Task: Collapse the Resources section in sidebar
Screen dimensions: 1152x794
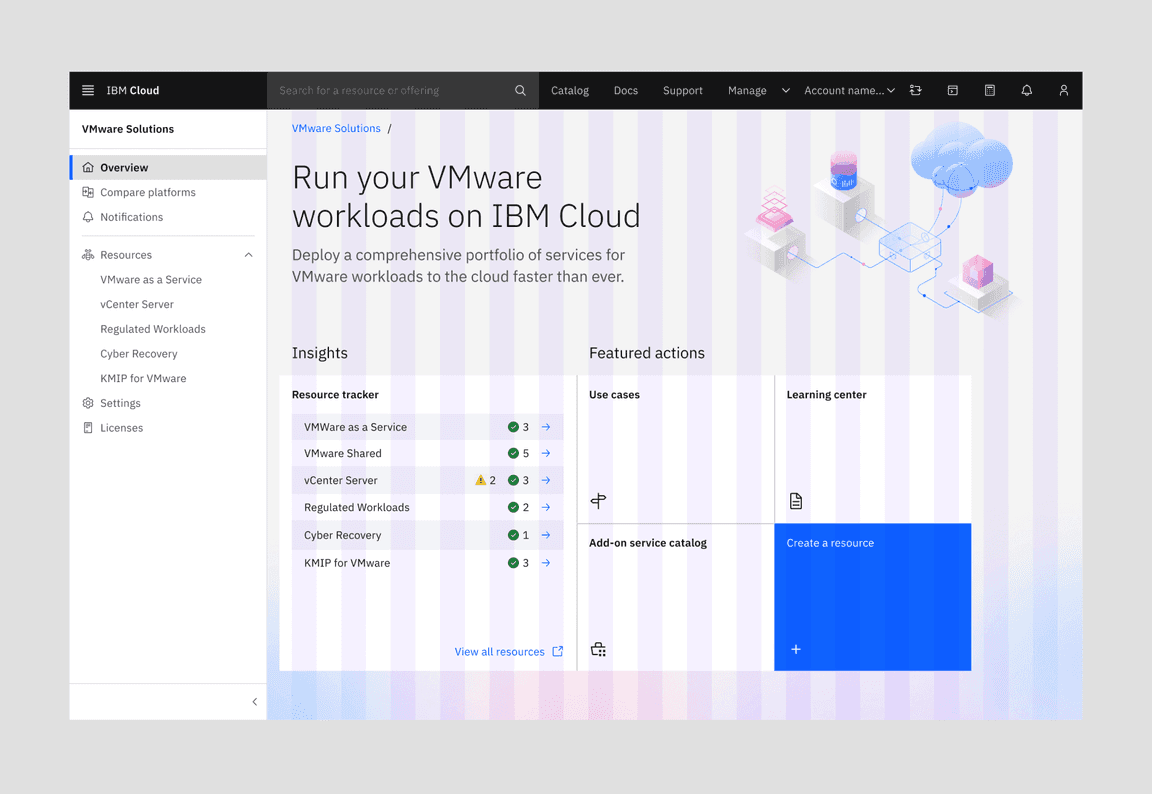Action: 249,255
